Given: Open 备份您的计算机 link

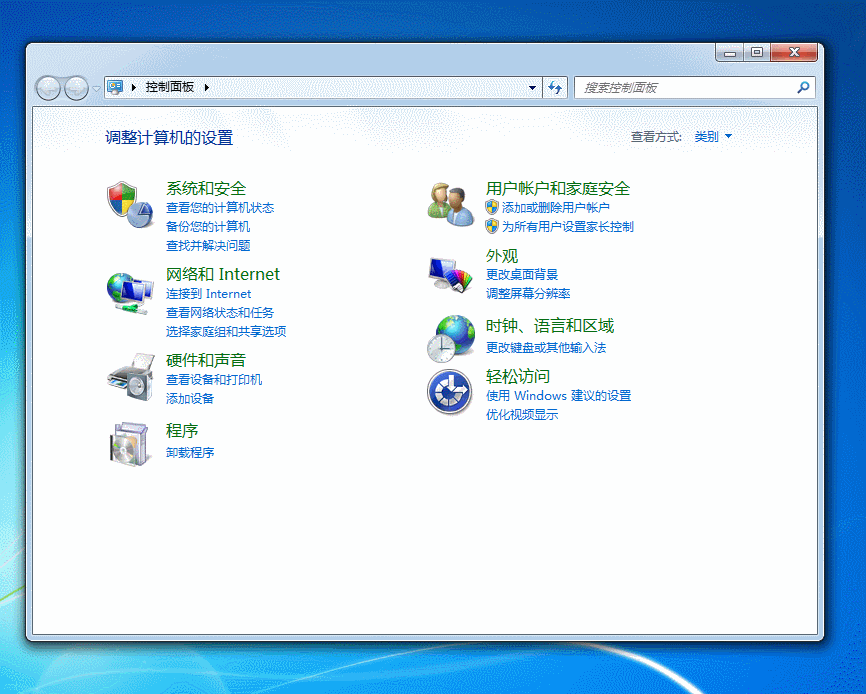Looking at the screenshot, I should click(209, 227).
